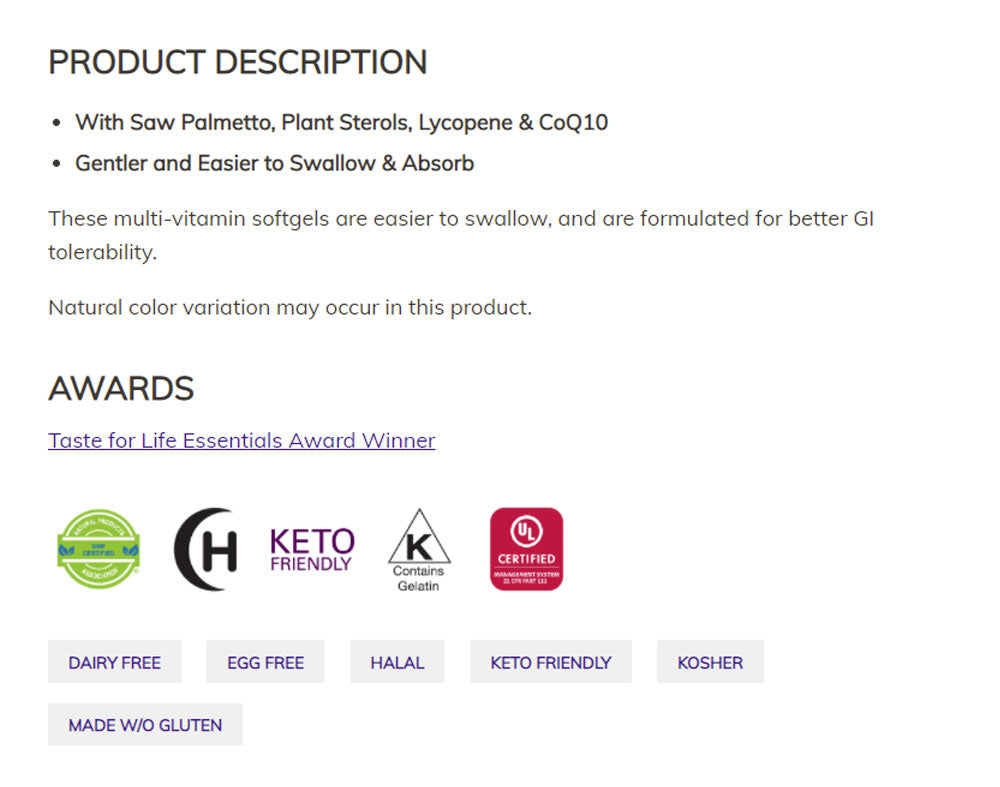Click the green GMP Certified badge
The height and width of the screenshot is (787, 1000).
[99, 548]
